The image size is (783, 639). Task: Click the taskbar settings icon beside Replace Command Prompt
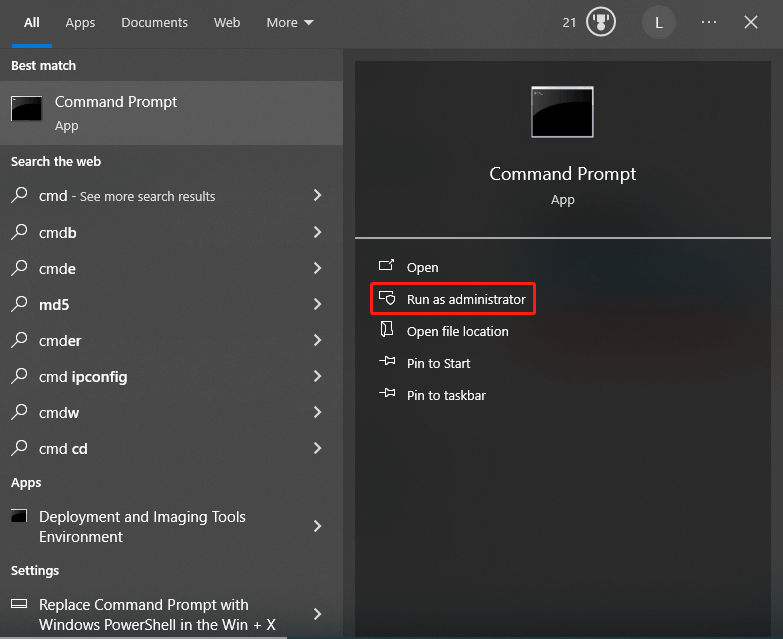tap(19, 604)
